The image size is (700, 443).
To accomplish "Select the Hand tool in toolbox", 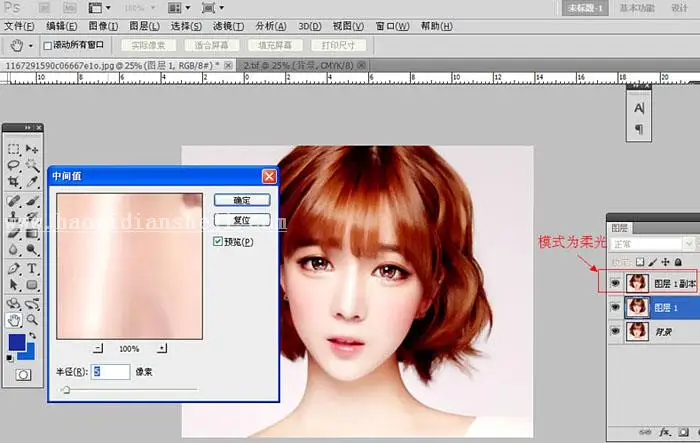I will [x=13, y=320].
